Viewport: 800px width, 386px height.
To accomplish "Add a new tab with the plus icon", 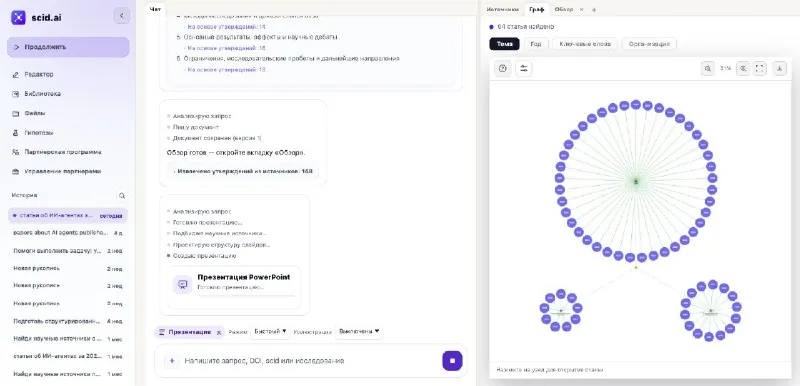I will [x=593, y=9].
